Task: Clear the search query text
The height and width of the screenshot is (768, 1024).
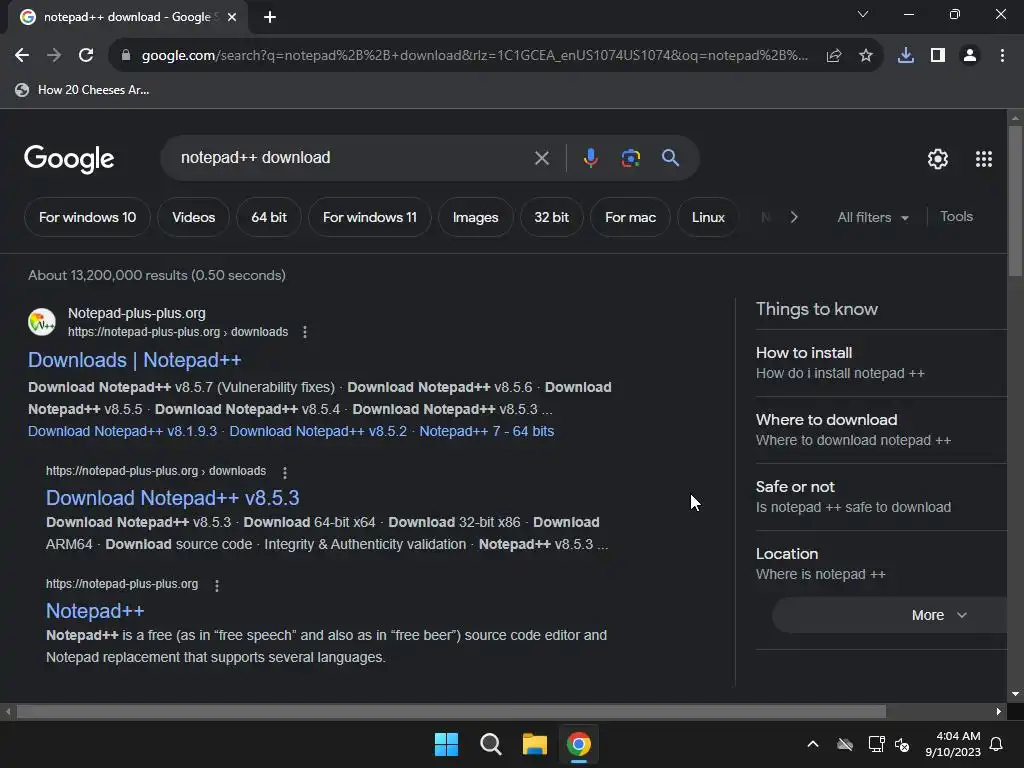Action: tap(541, 158)
